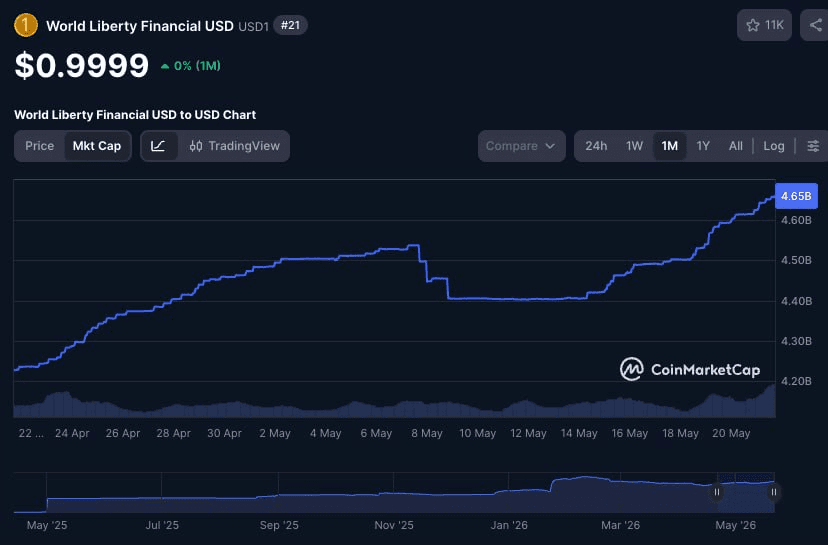Image resolution: width=828 pixels, height=545 pixels.
Task: Expand the Compare dropdown
Action: tap(521, 146)
